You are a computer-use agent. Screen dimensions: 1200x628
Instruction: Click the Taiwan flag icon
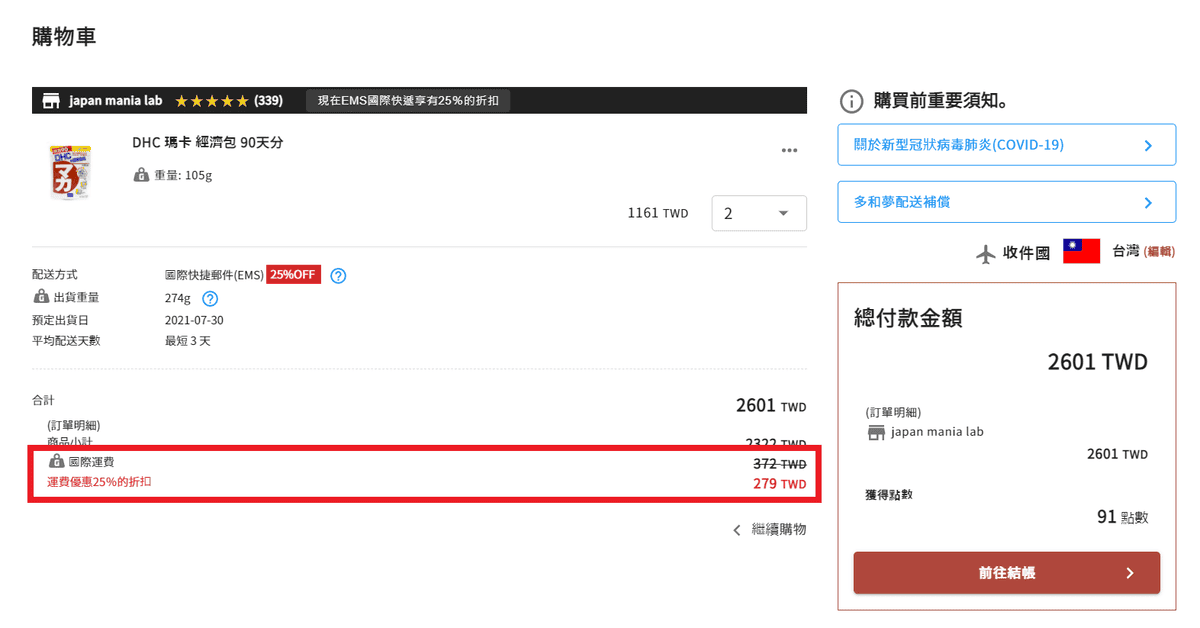(1081, 252)
